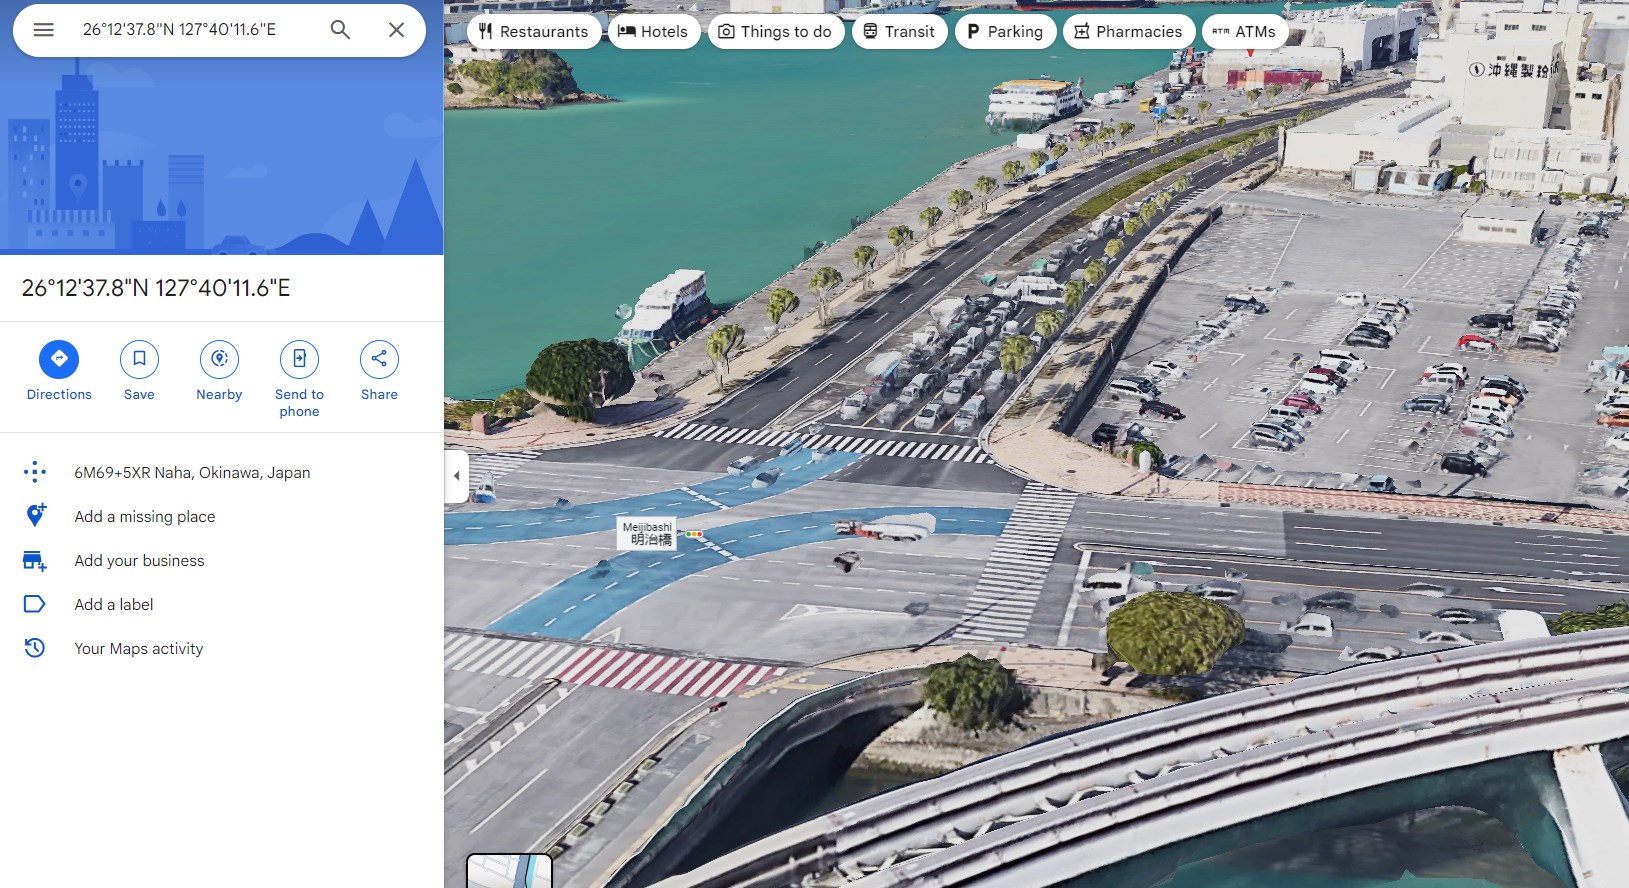Click the Meijibashi map label
Screen dimensions: 1629x888
647,533
